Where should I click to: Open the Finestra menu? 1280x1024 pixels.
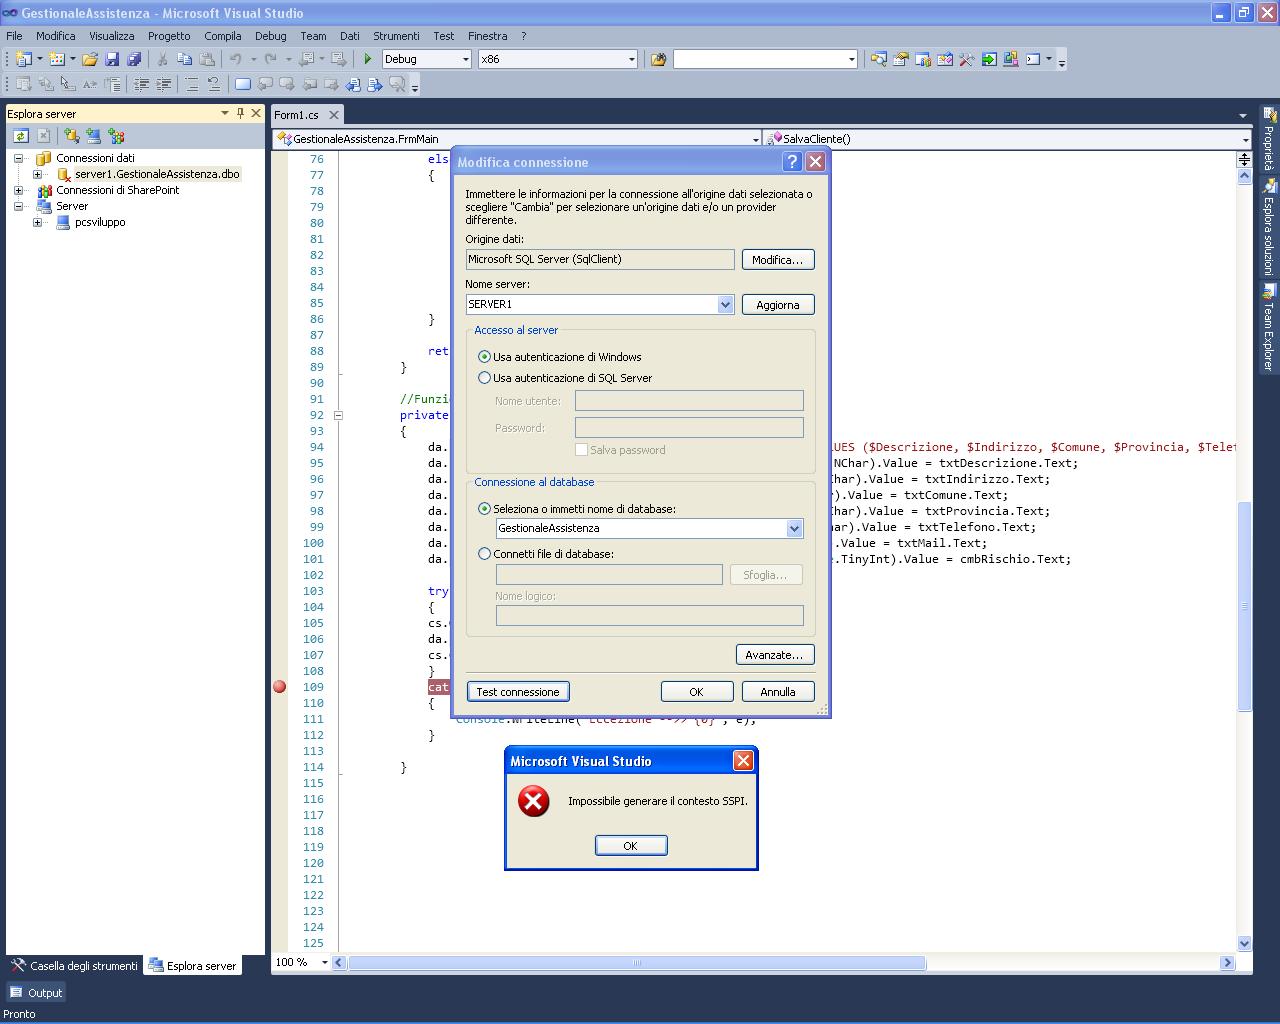coord(487,35)
